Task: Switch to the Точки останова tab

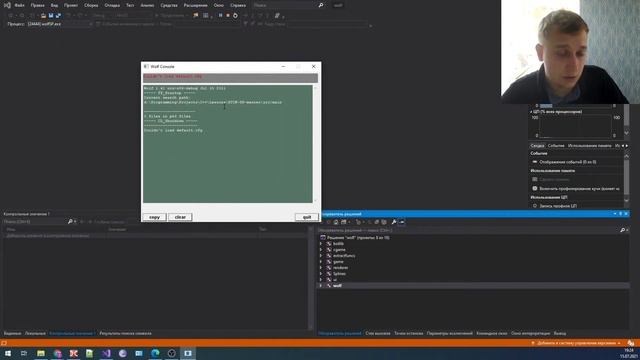Action: click(x=409, y=333)
